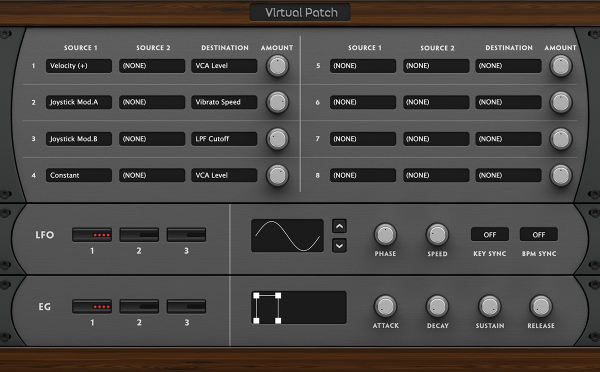600x372 pixels.
Task: Open patch 4 Source 2 (NONE) dropdown
Action: 152,175
